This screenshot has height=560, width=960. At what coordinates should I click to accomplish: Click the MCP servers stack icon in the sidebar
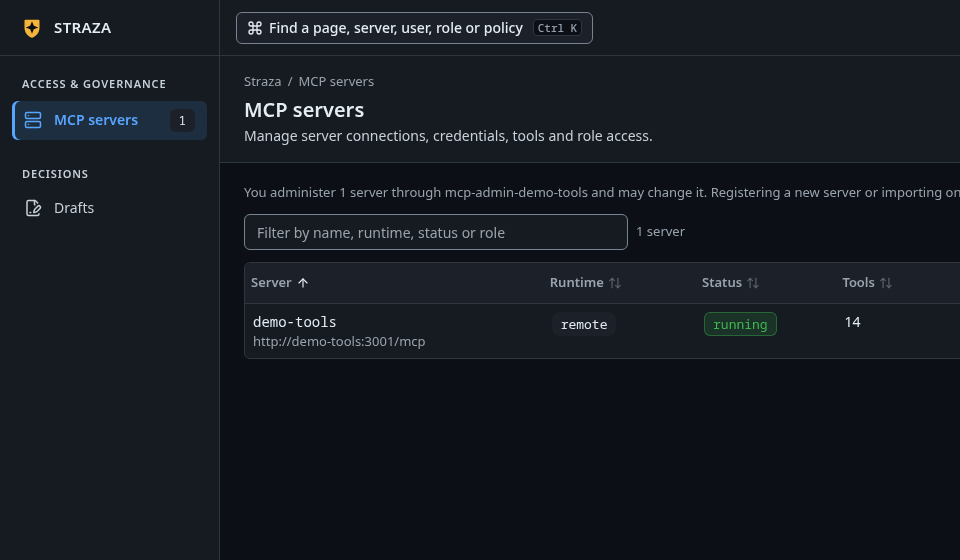33,120
